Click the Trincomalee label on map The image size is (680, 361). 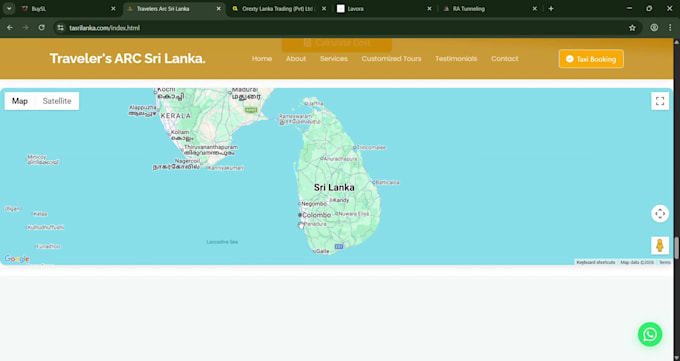pyautogui.click(x=371, y=148)
